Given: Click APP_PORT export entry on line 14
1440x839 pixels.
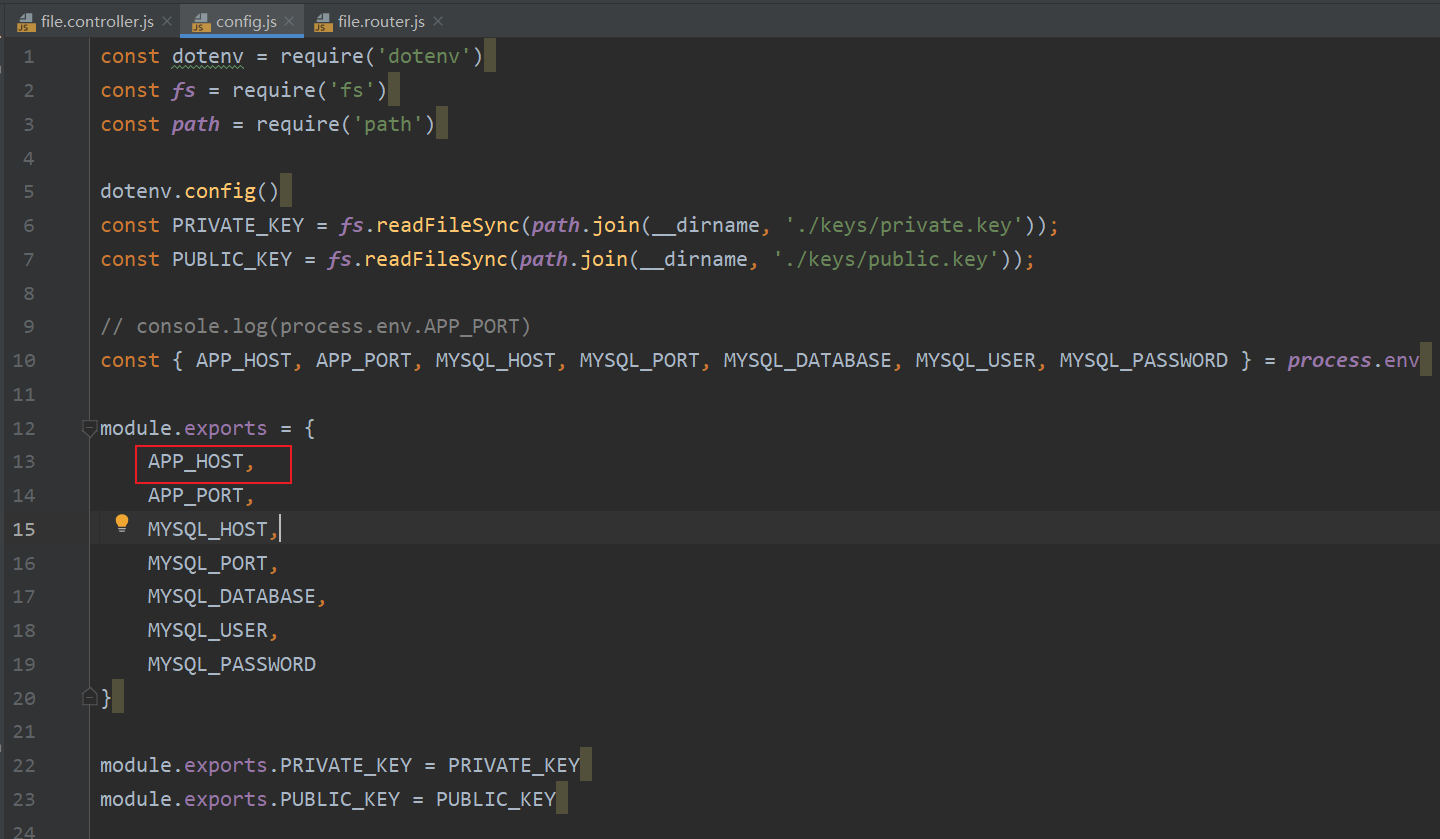Looking at the screenshot, I should [x=196, y=495].
